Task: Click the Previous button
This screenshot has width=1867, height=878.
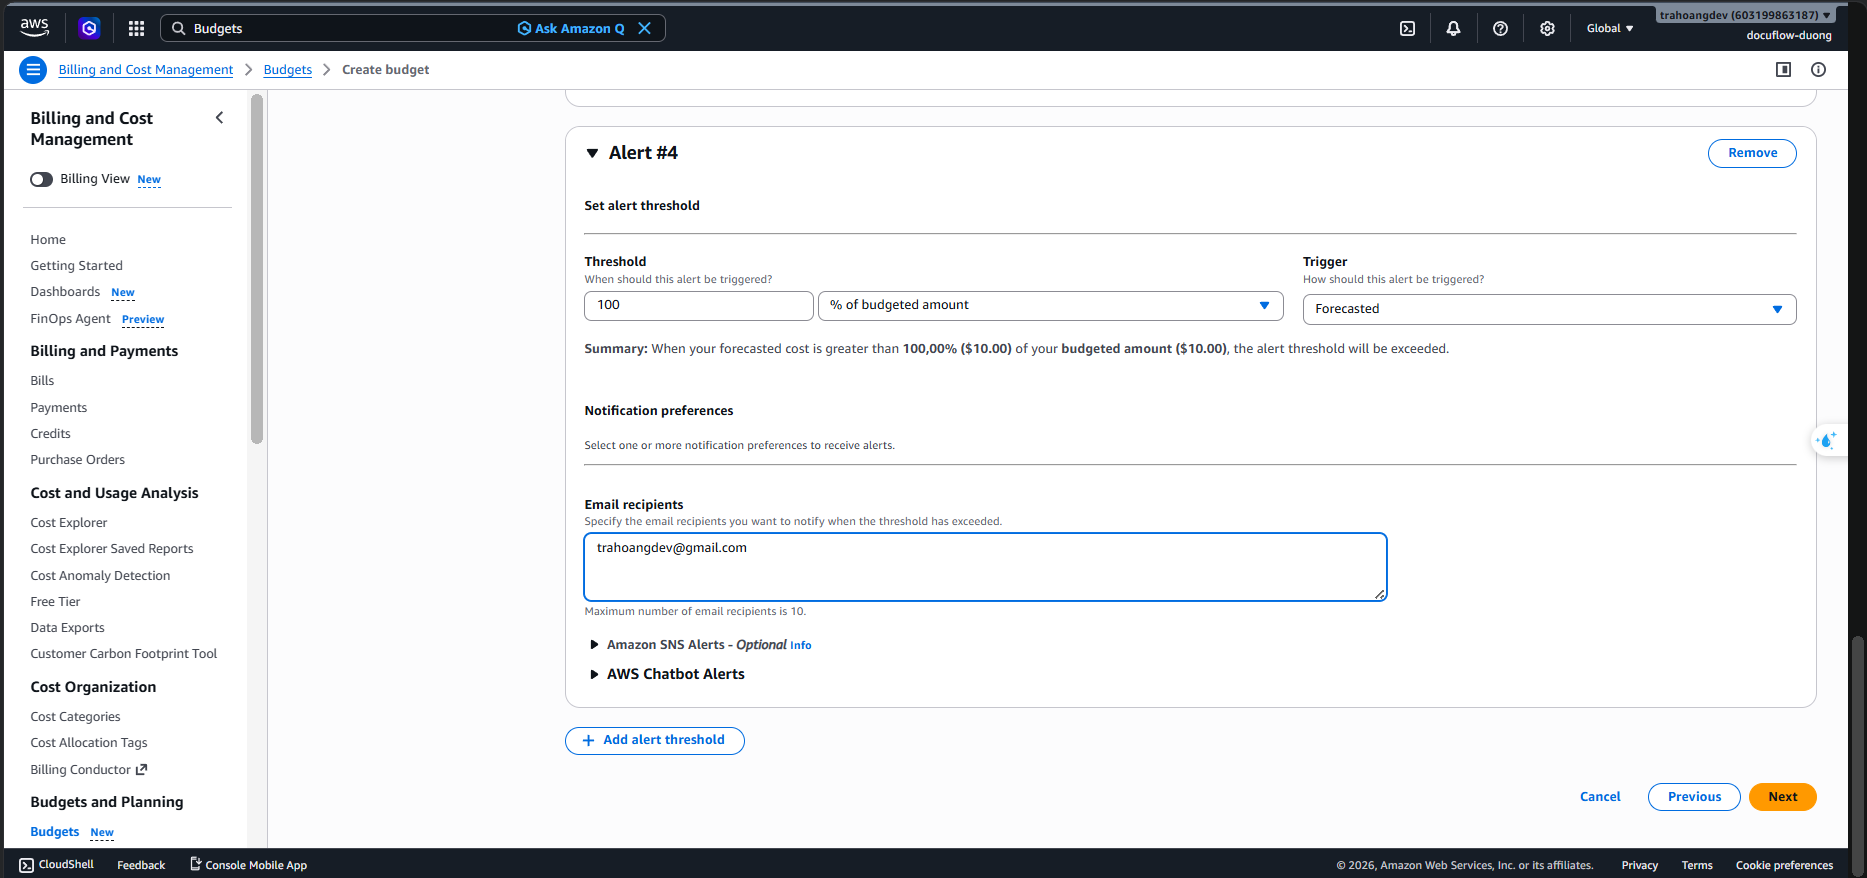Action: 1694,797
